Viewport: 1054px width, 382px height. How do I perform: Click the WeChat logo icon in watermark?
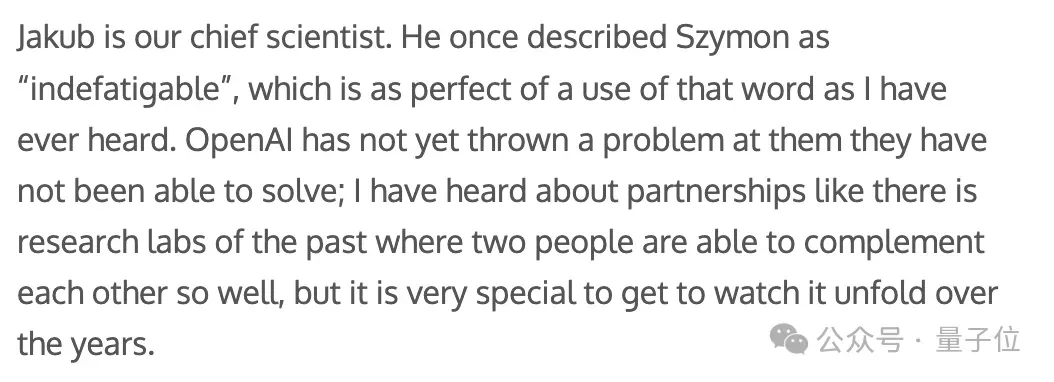788,338
